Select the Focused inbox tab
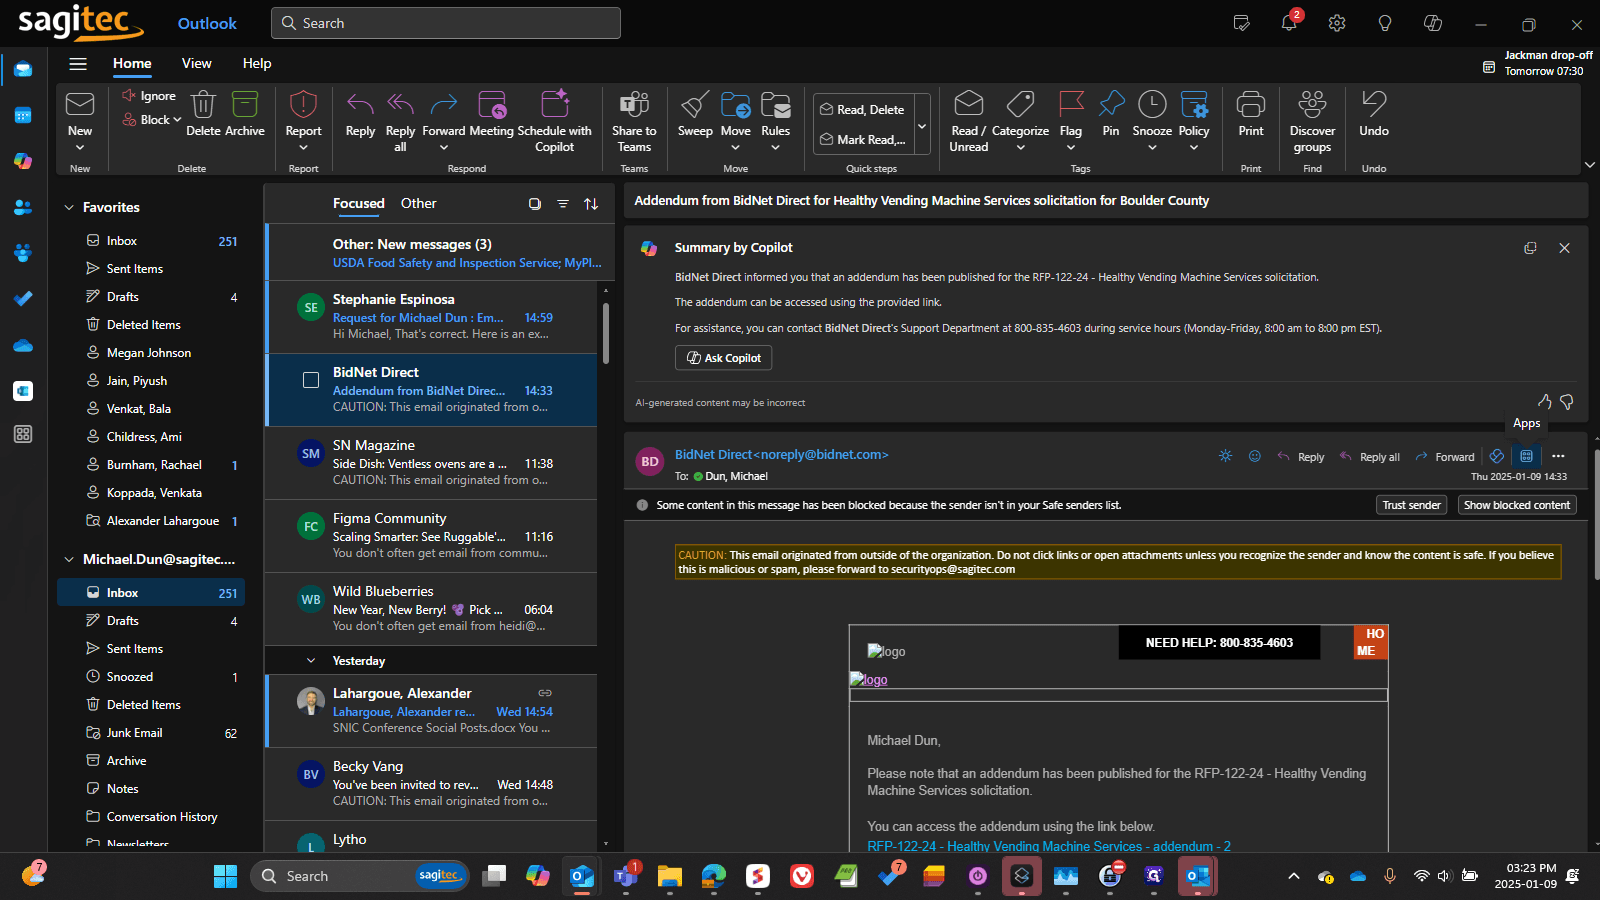1600x900 pixels. click(x=359, y=204)
